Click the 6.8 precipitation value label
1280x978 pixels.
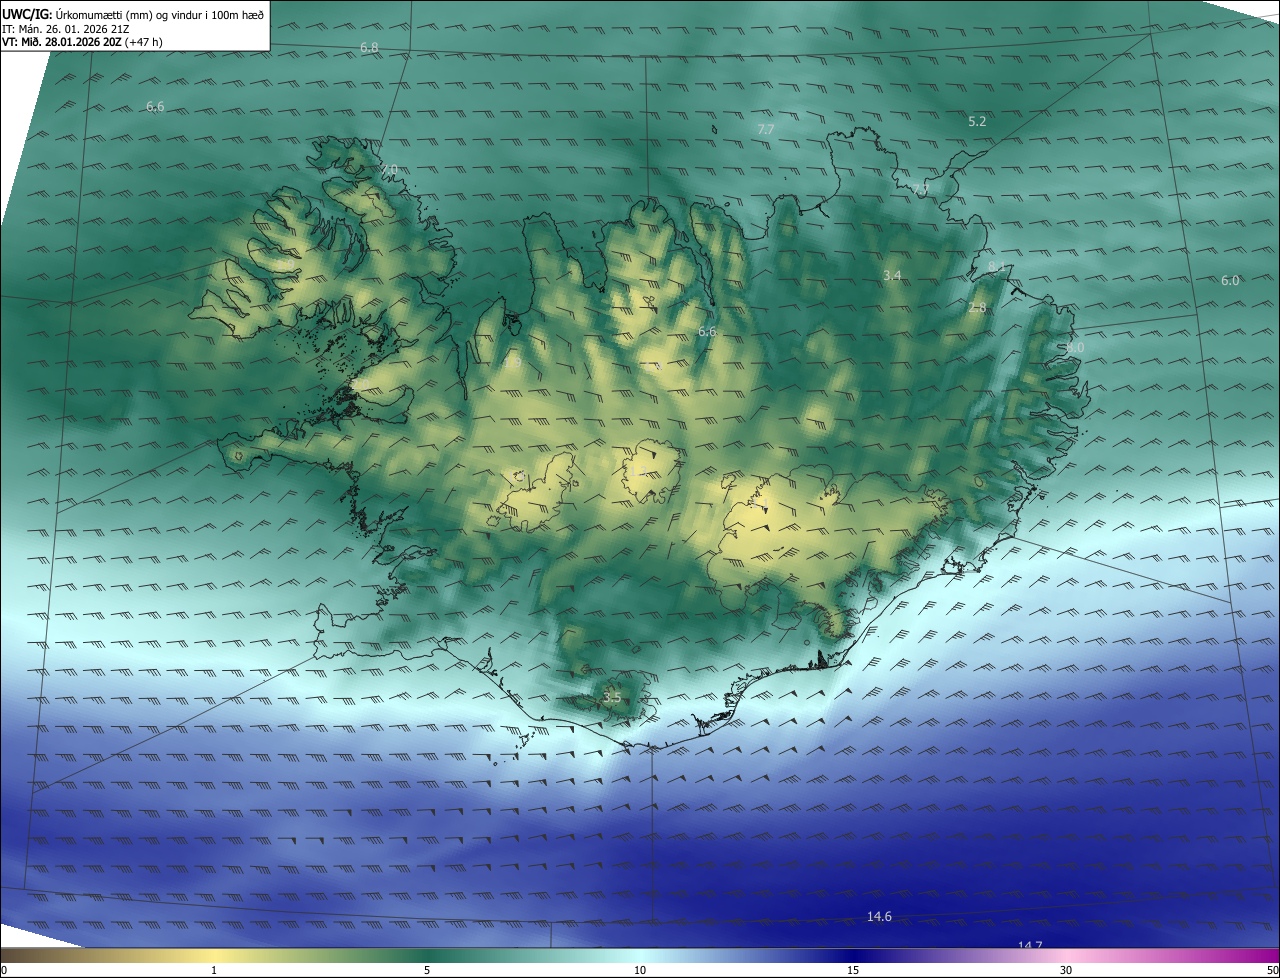[369, 48]
